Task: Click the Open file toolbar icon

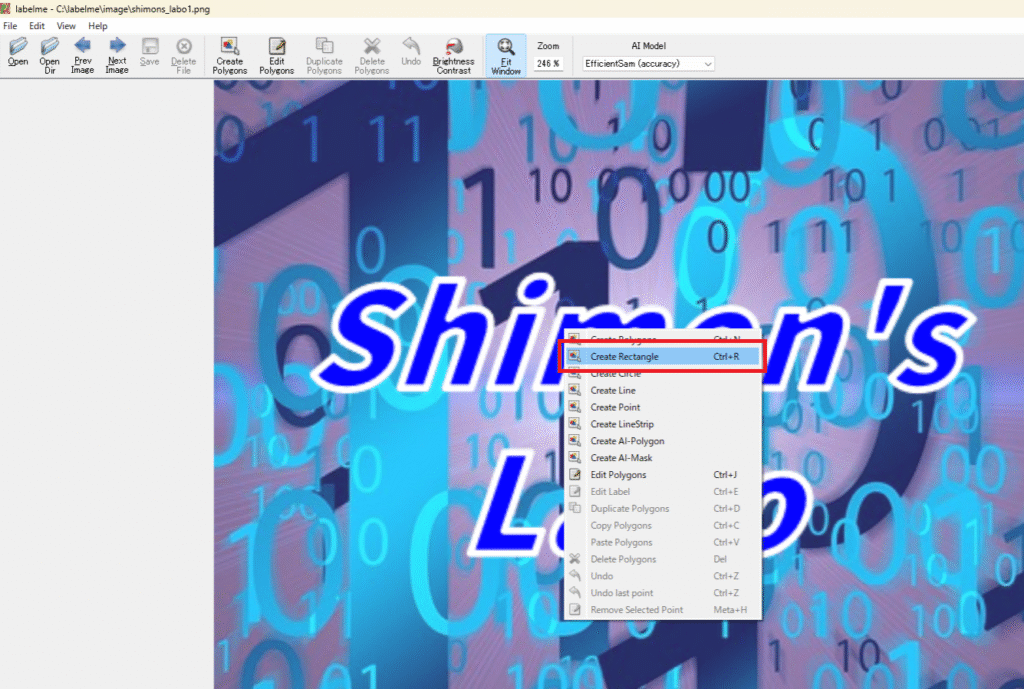Action: [x=18, y=52]
